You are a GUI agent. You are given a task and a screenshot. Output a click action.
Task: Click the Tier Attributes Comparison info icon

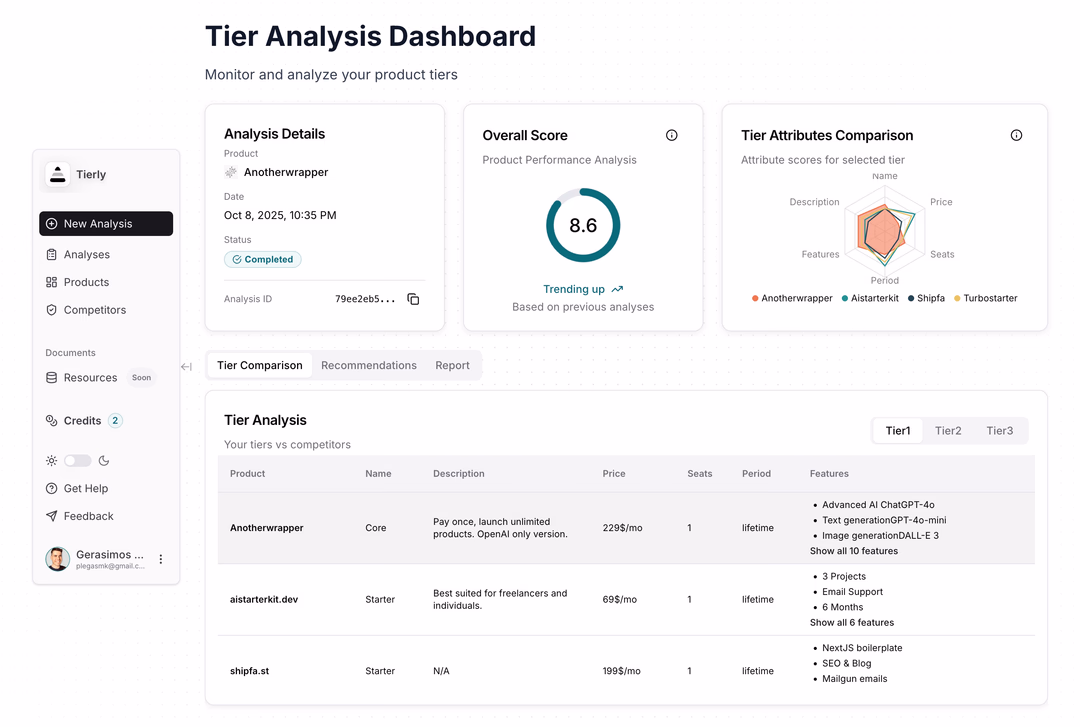point(1016,135)
